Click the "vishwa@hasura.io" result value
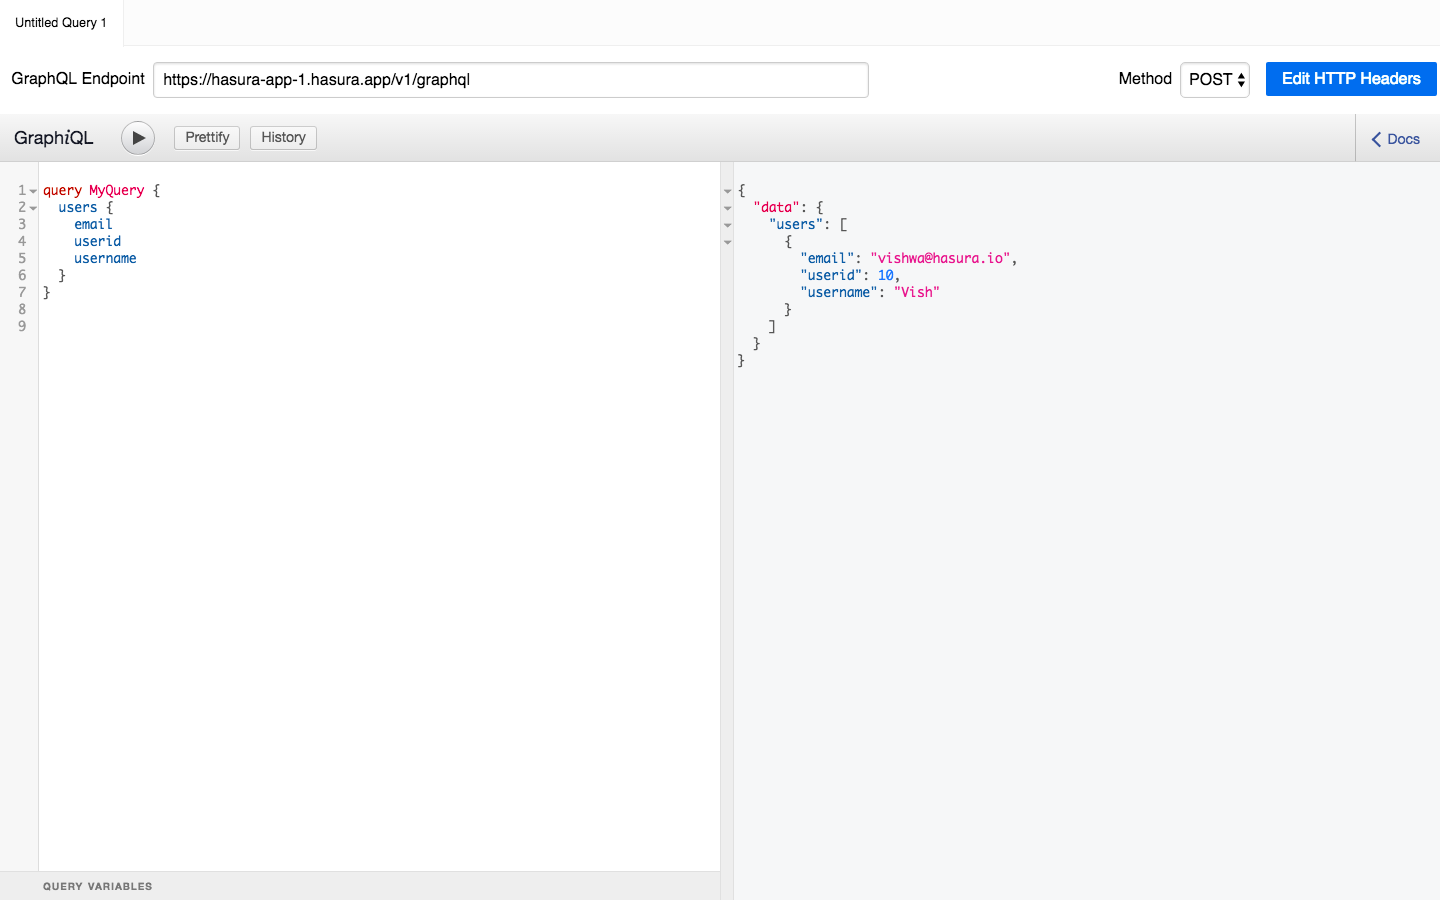 pyautogui.click(x=940, y=258)
